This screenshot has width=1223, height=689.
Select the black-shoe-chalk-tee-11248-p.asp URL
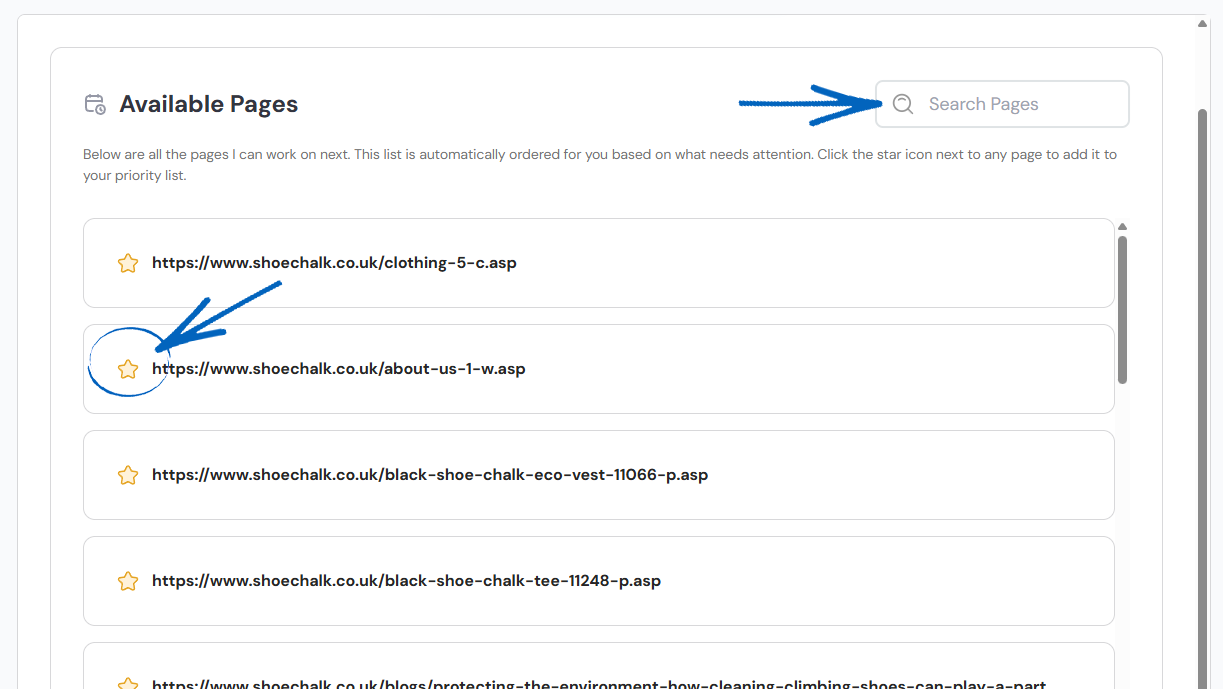click(x=406, y=581)
